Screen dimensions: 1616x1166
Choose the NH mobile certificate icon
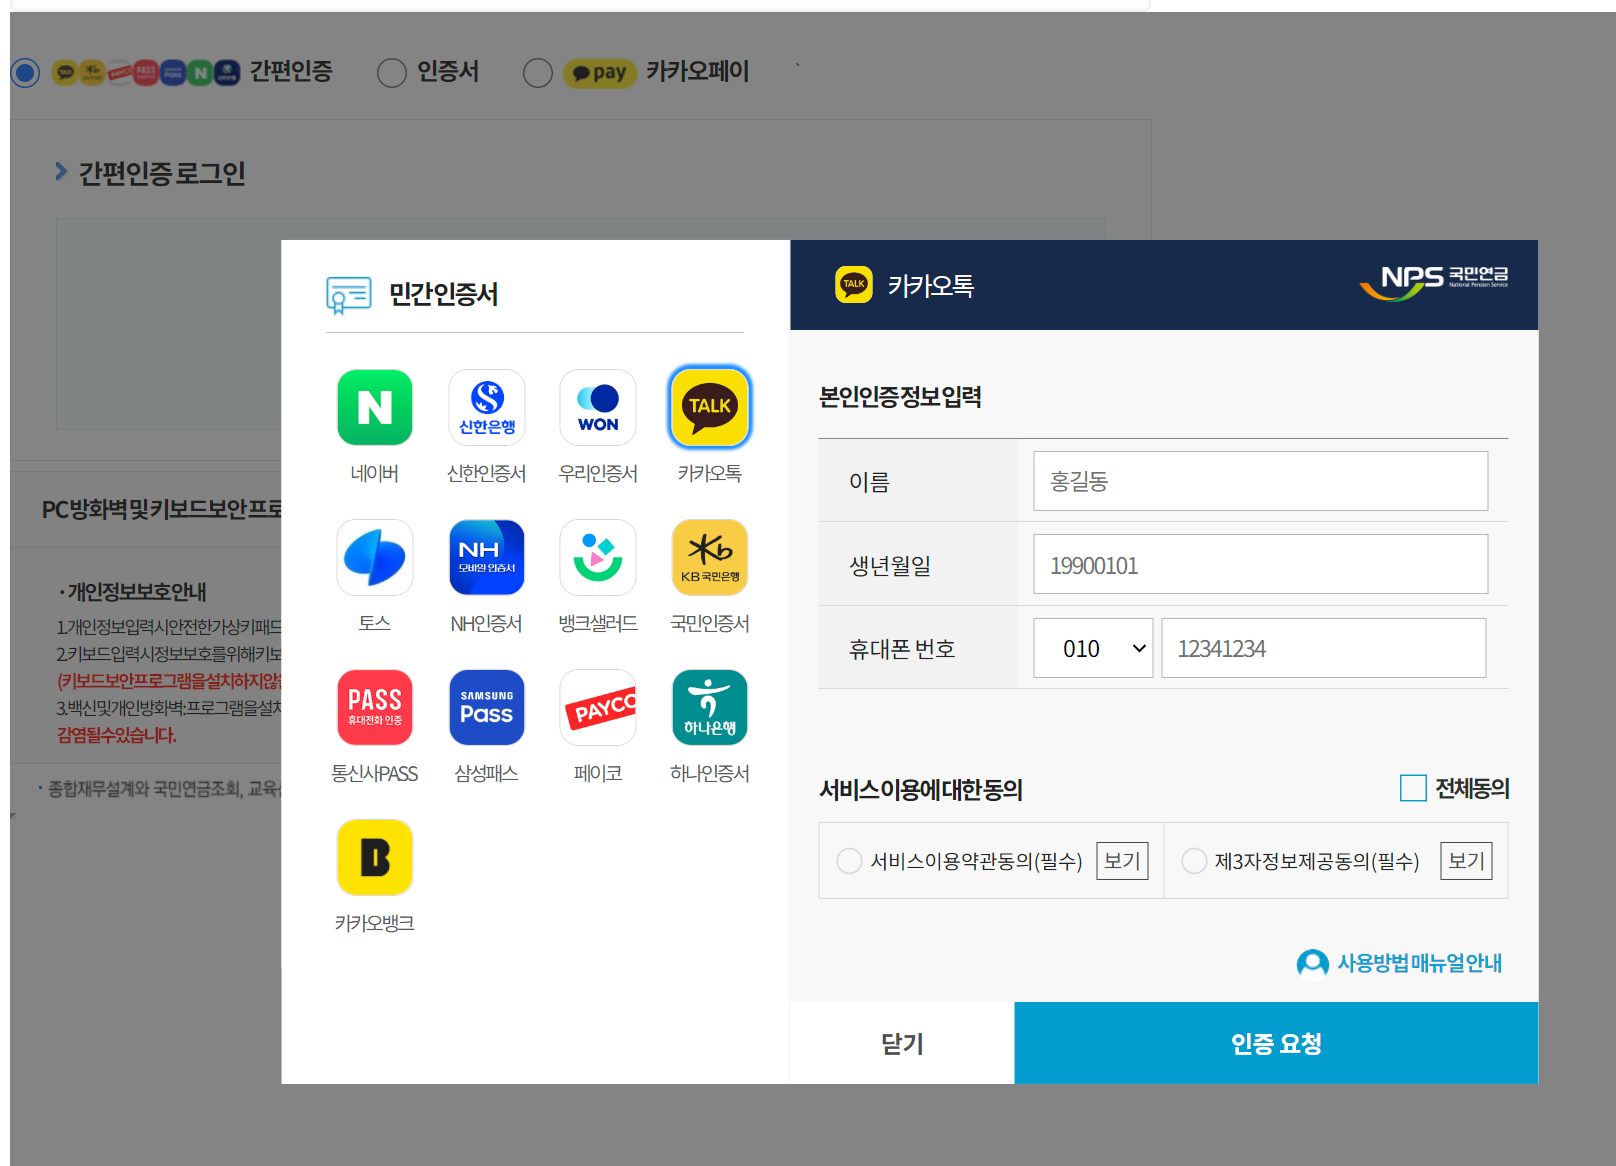pyautogui.click(x=487, y=557)
